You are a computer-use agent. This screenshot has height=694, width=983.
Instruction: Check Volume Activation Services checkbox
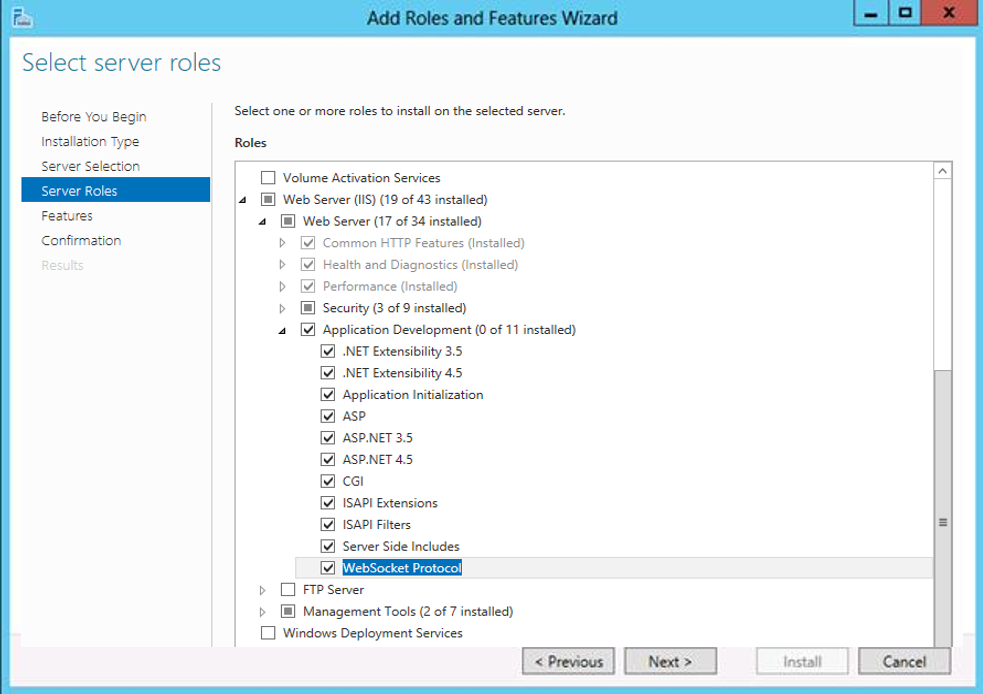pos(268,177)
